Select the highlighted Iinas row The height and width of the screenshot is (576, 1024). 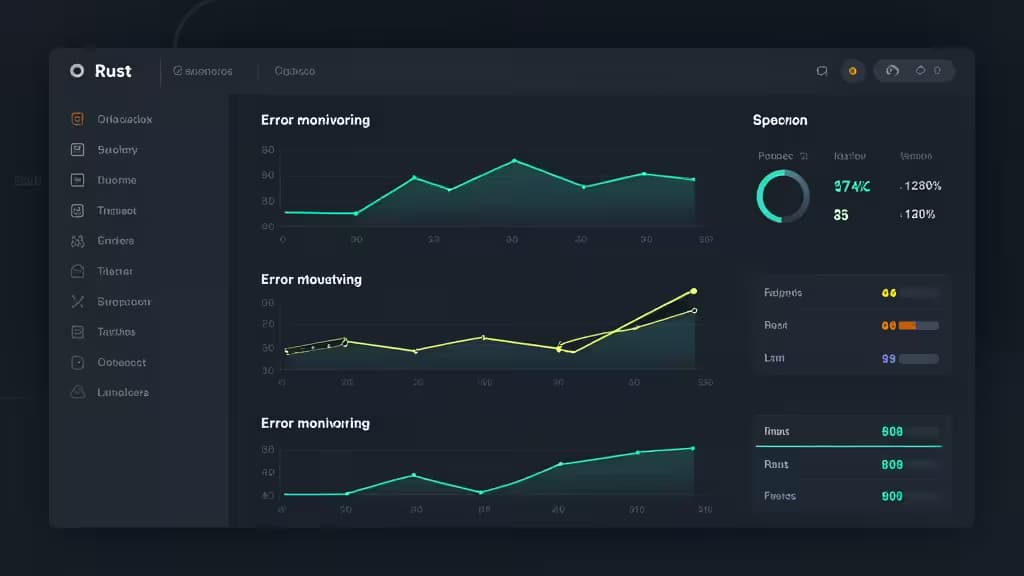[x=849, y=432]
